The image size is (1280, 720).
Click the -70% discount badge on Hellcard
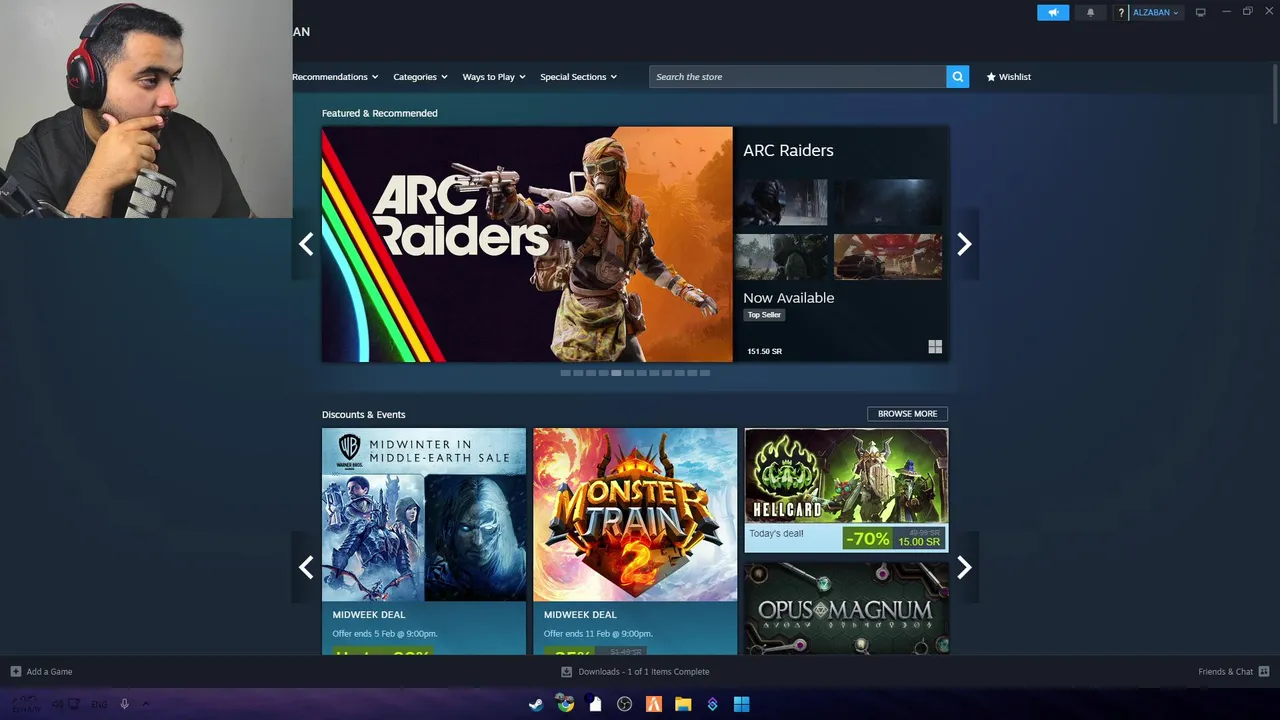867,539
